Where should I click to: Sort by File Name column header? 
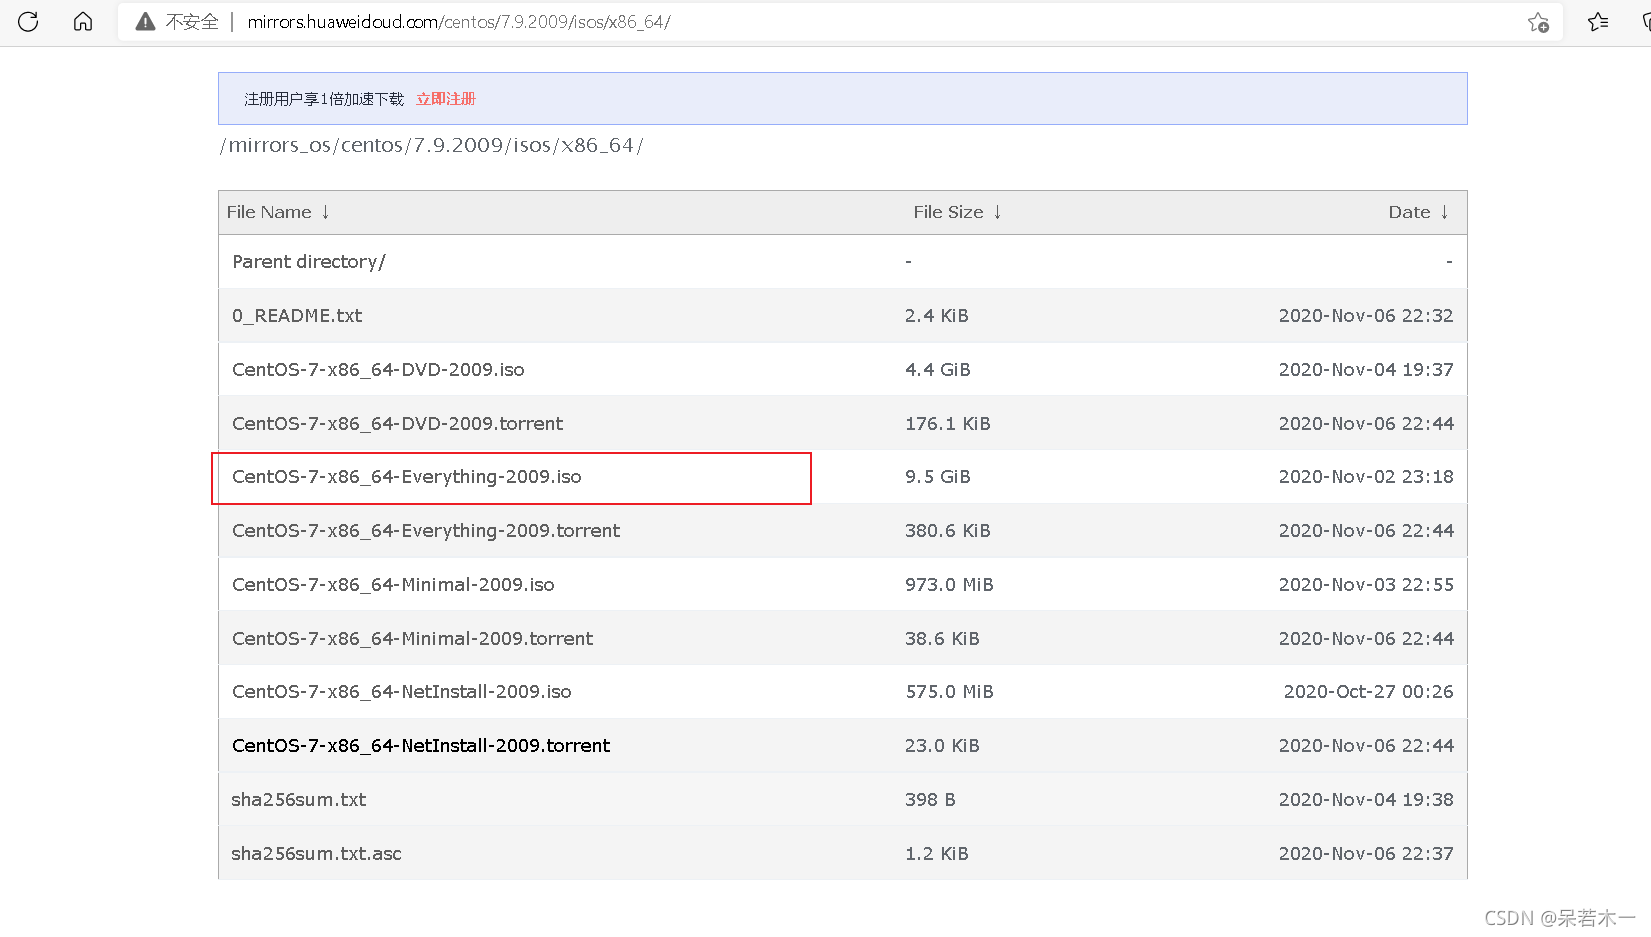tap(278, 212)
